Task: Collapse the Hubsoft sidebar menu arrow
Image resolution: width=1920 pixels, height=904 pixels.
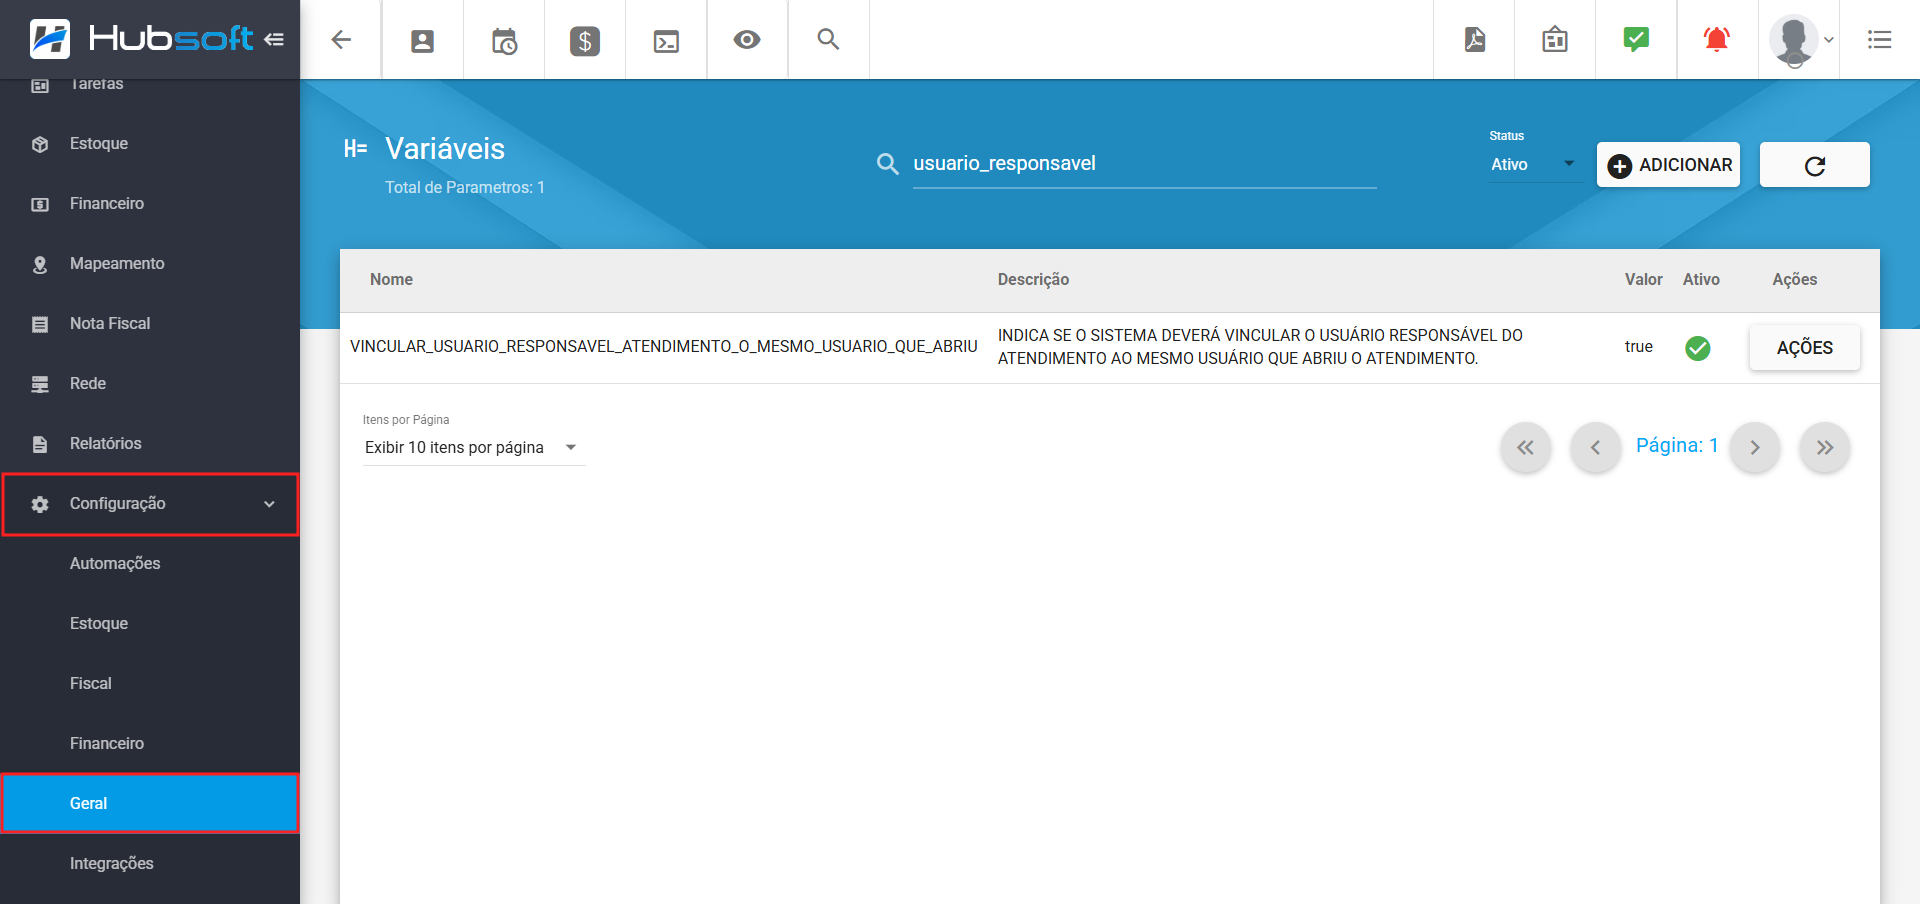Action: pos(274,40)
